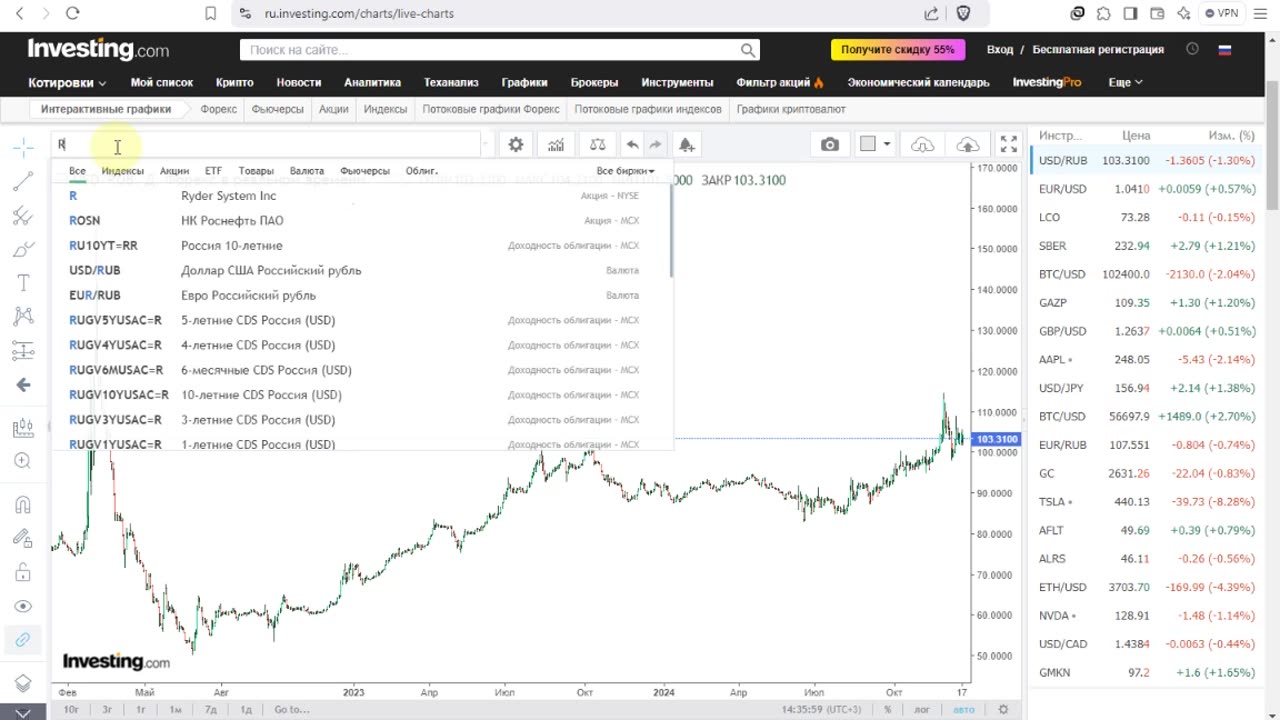The image size is (1280, 720).
Task: Select the 'Валюта' search filter tab
Action: point(307,171)
